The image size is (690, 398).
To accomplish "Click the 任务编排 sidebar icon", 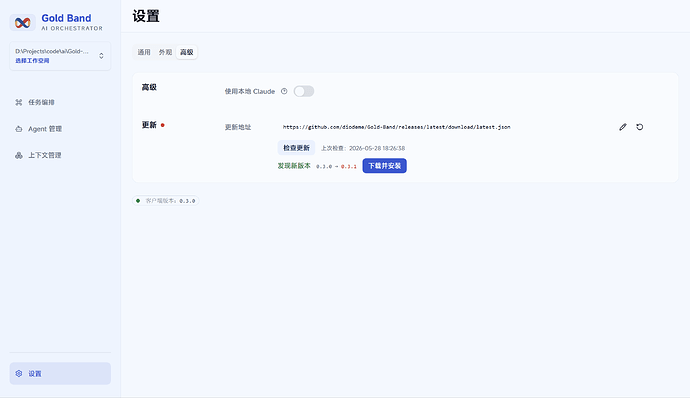I will tap(18, 102).
